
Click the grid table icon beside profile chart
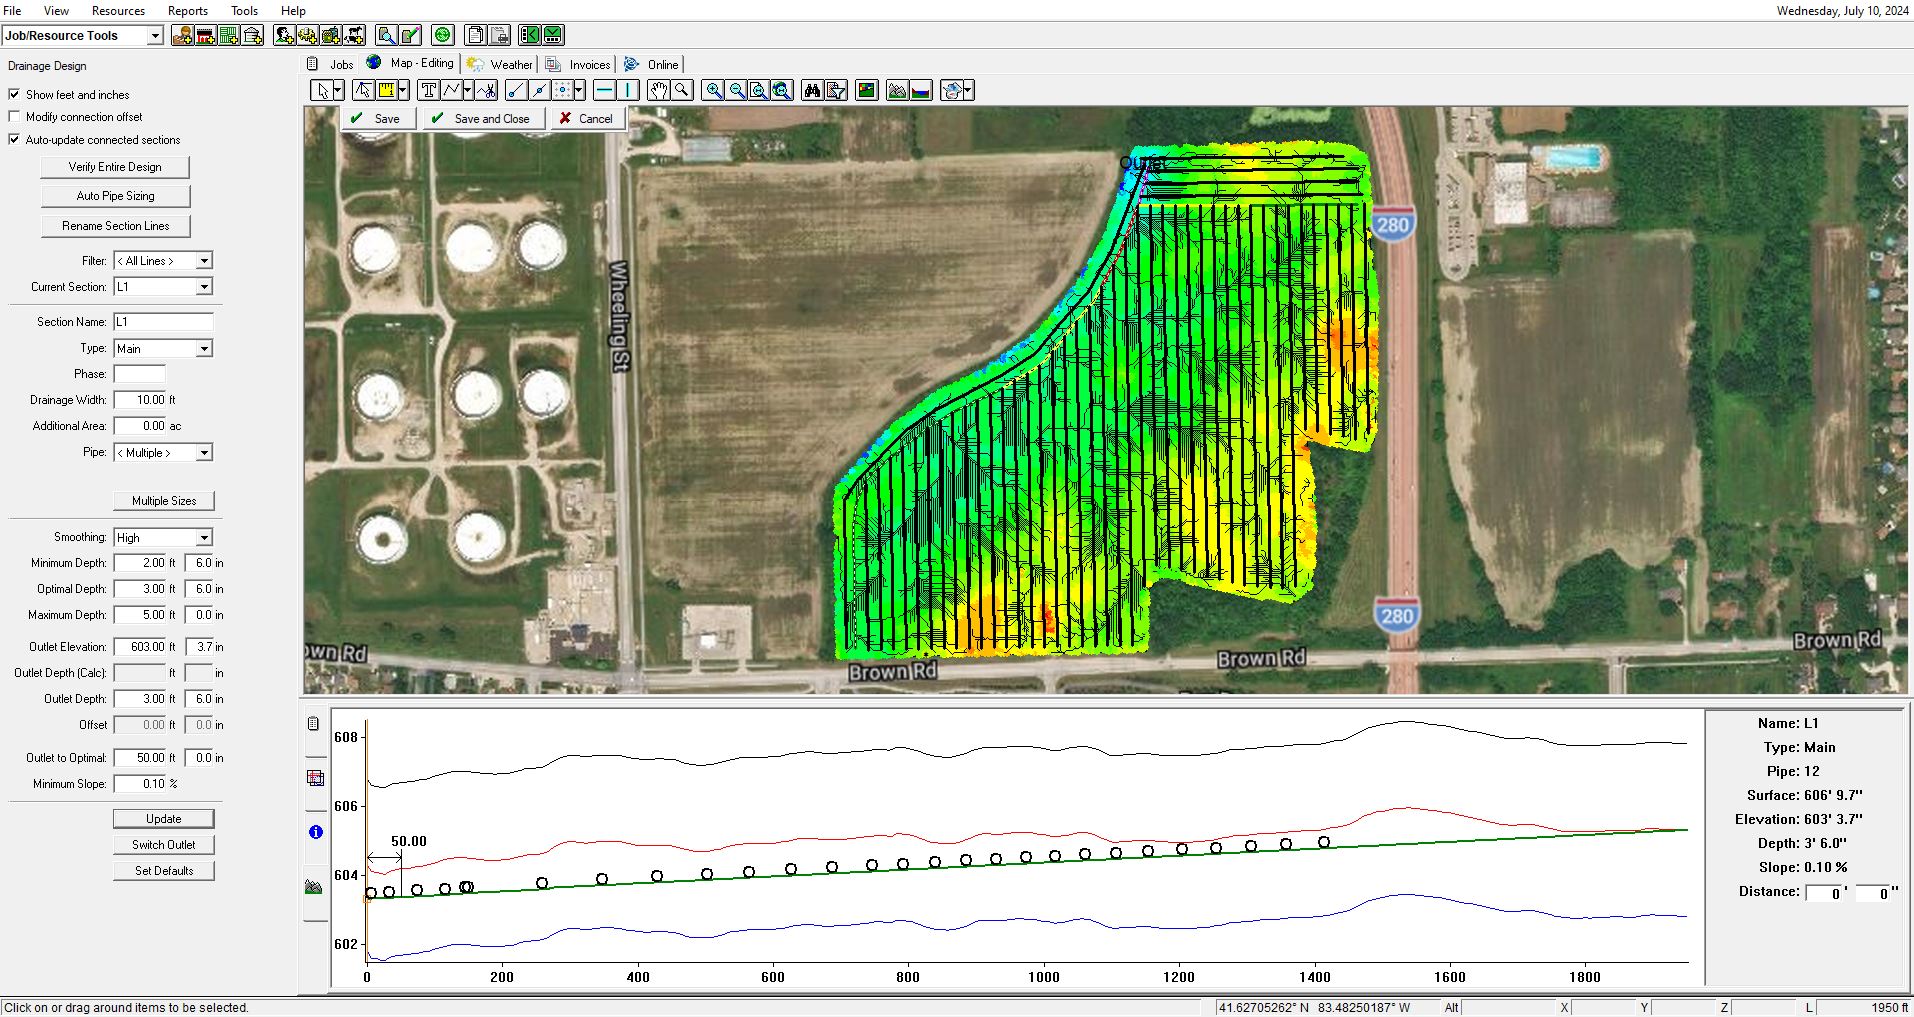[x=315, y=778]
